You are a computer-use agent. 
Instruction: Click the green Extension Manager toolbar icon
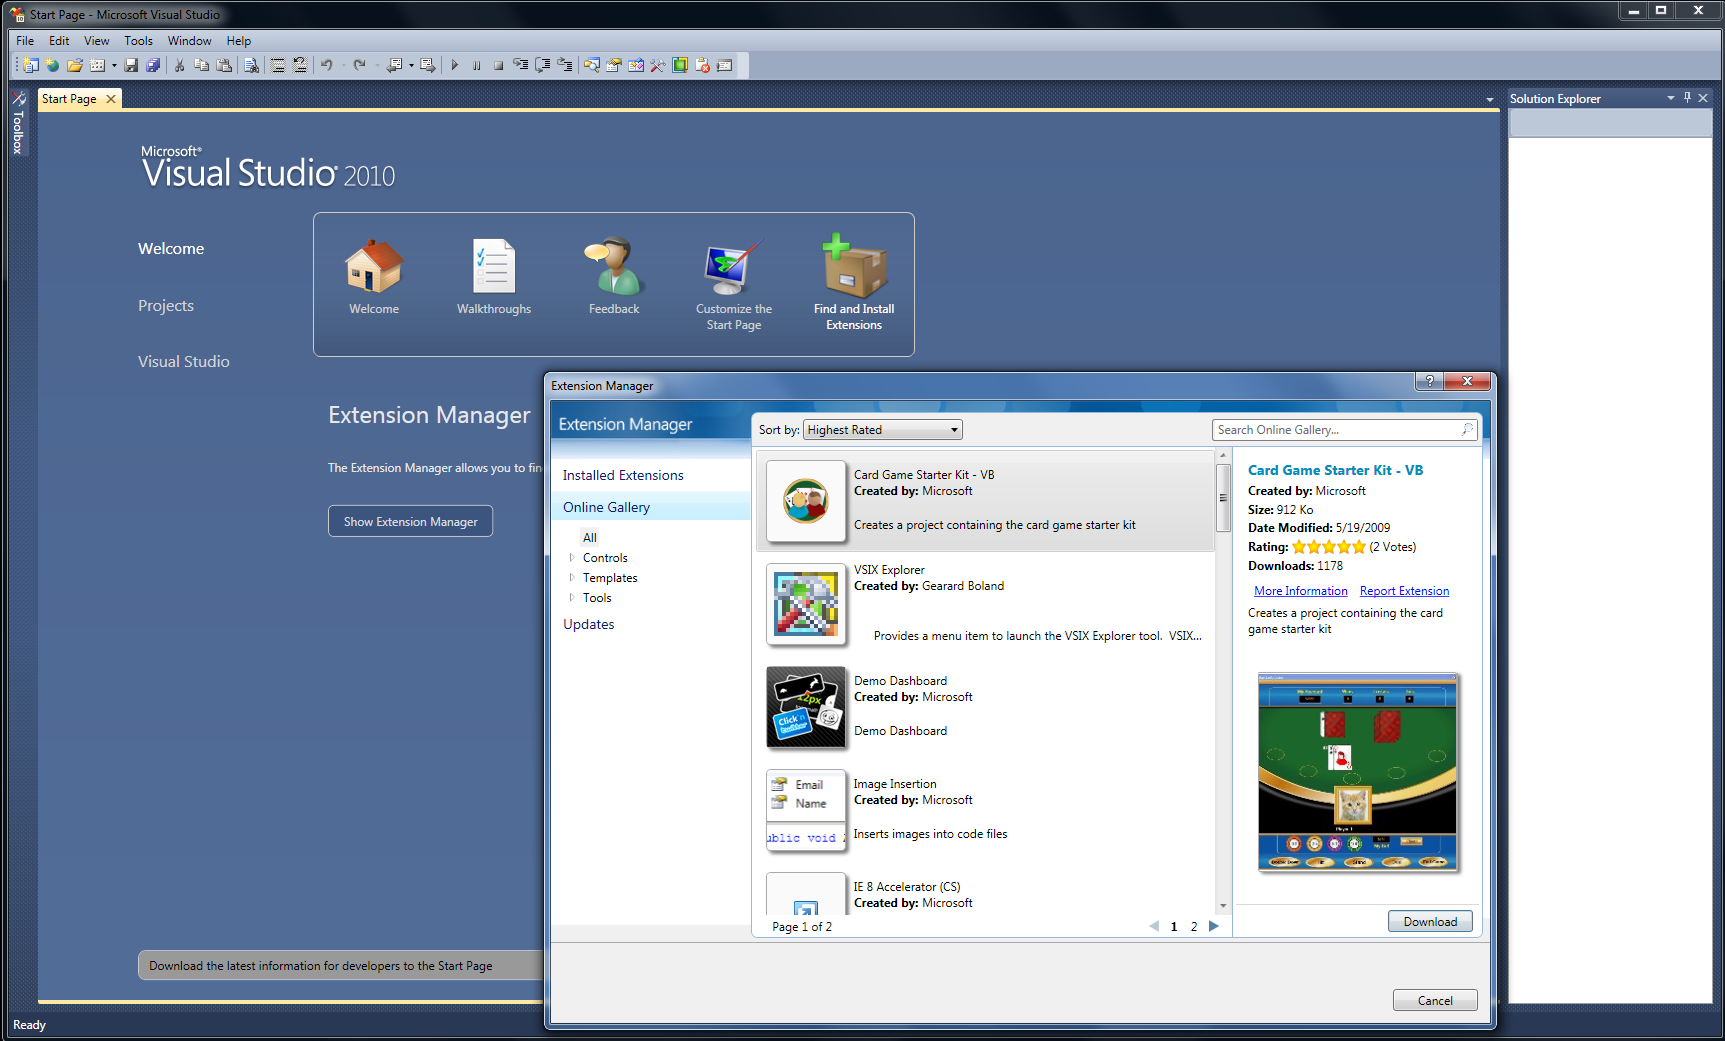680,65
